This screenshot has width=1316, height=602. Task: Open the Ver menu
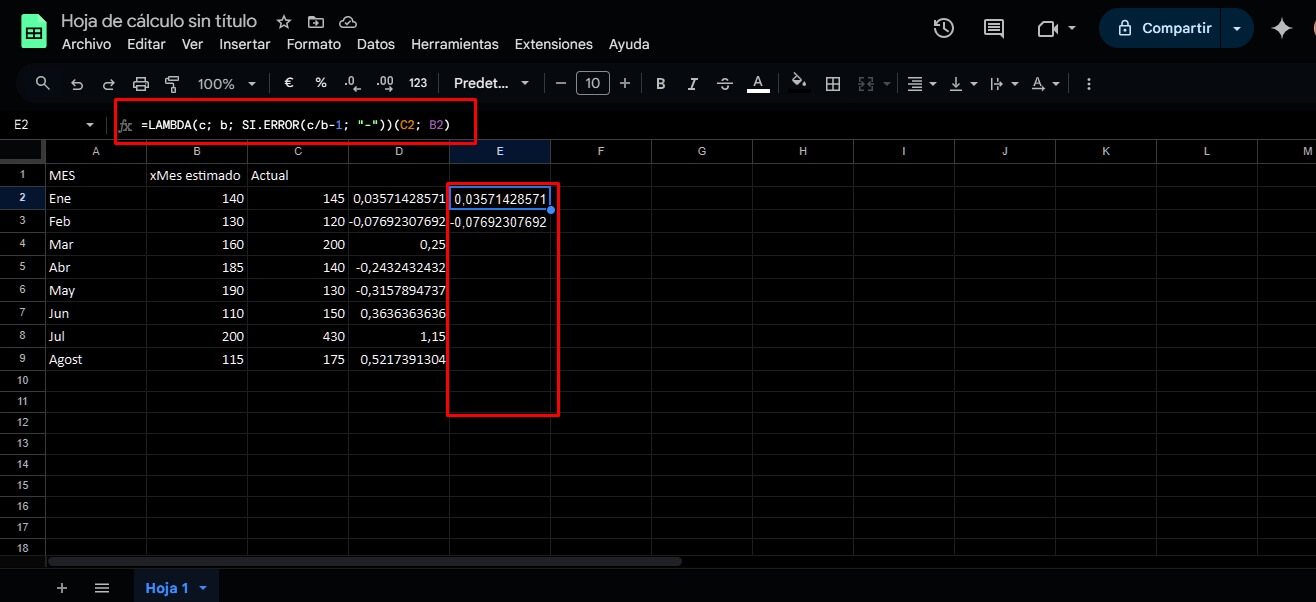192,44
